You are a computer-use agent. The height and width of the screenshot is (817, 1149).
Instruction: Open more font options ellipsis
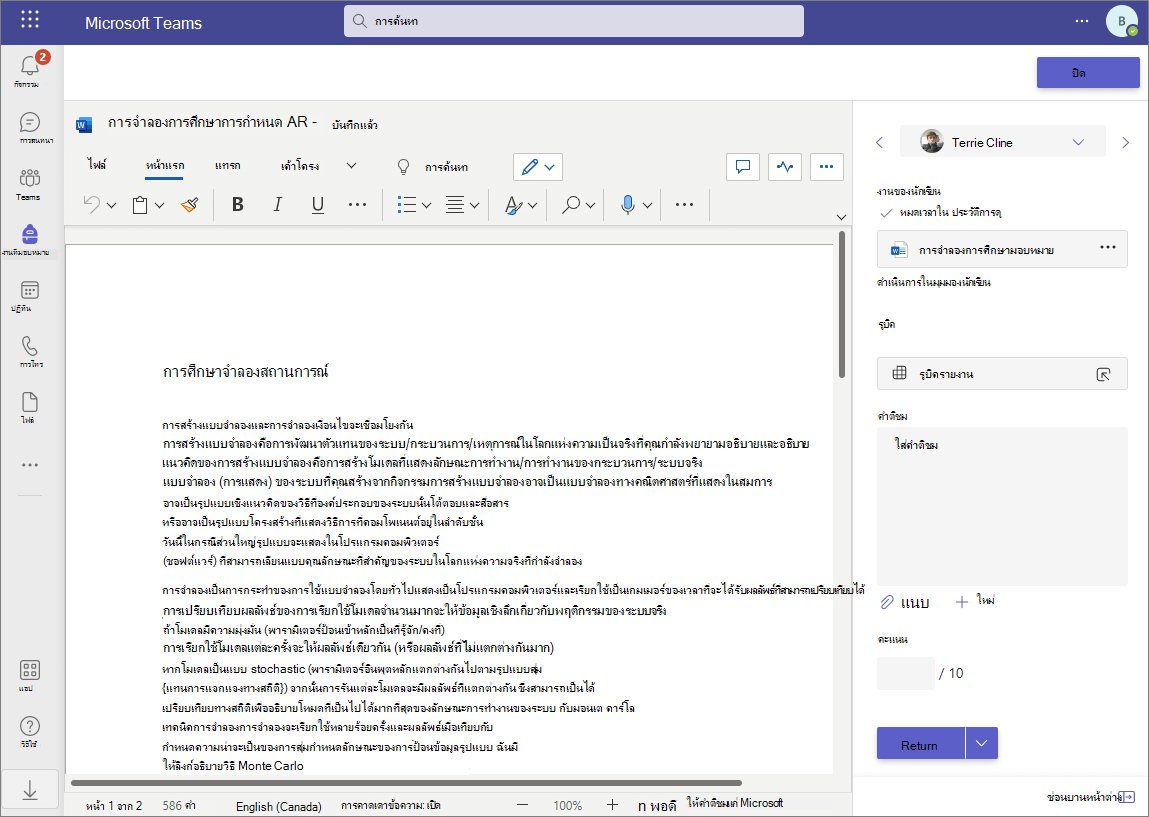click(358, 204)
